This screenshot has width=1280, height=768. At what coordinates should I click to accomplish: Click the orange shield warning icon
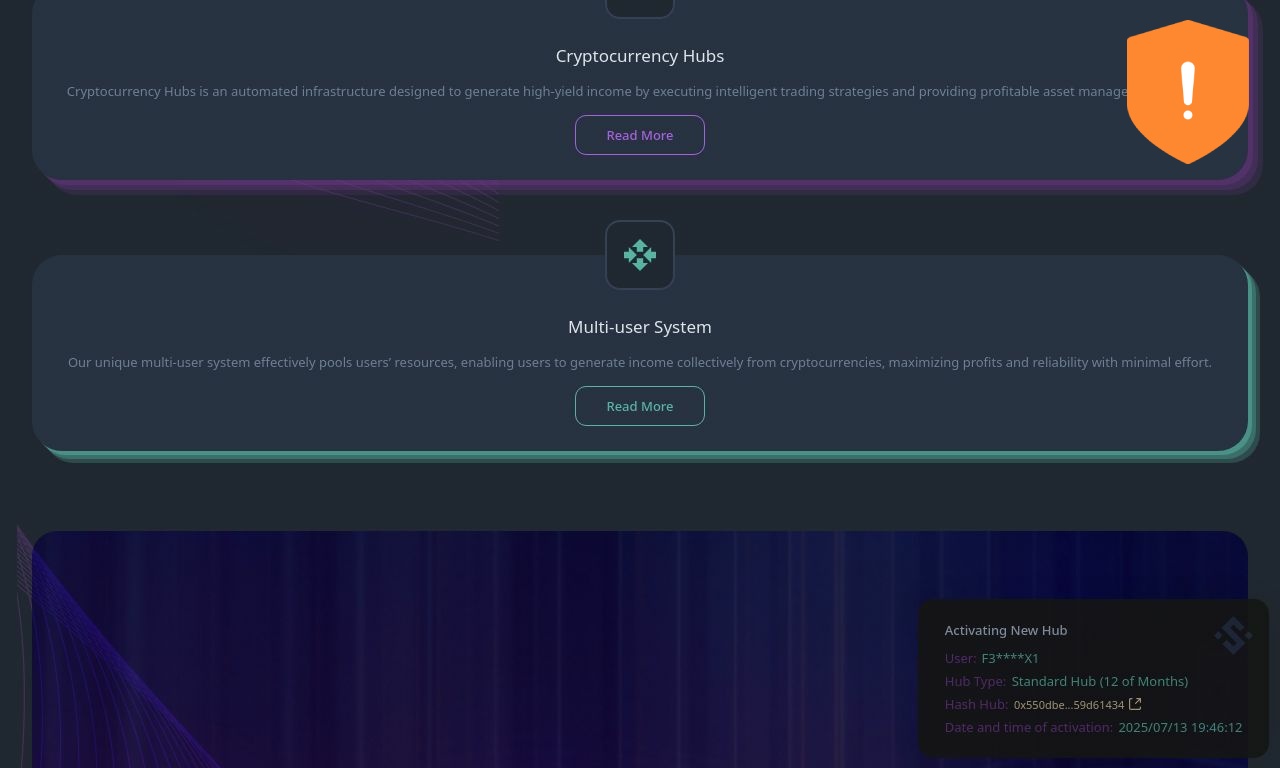click(1188, 92)
